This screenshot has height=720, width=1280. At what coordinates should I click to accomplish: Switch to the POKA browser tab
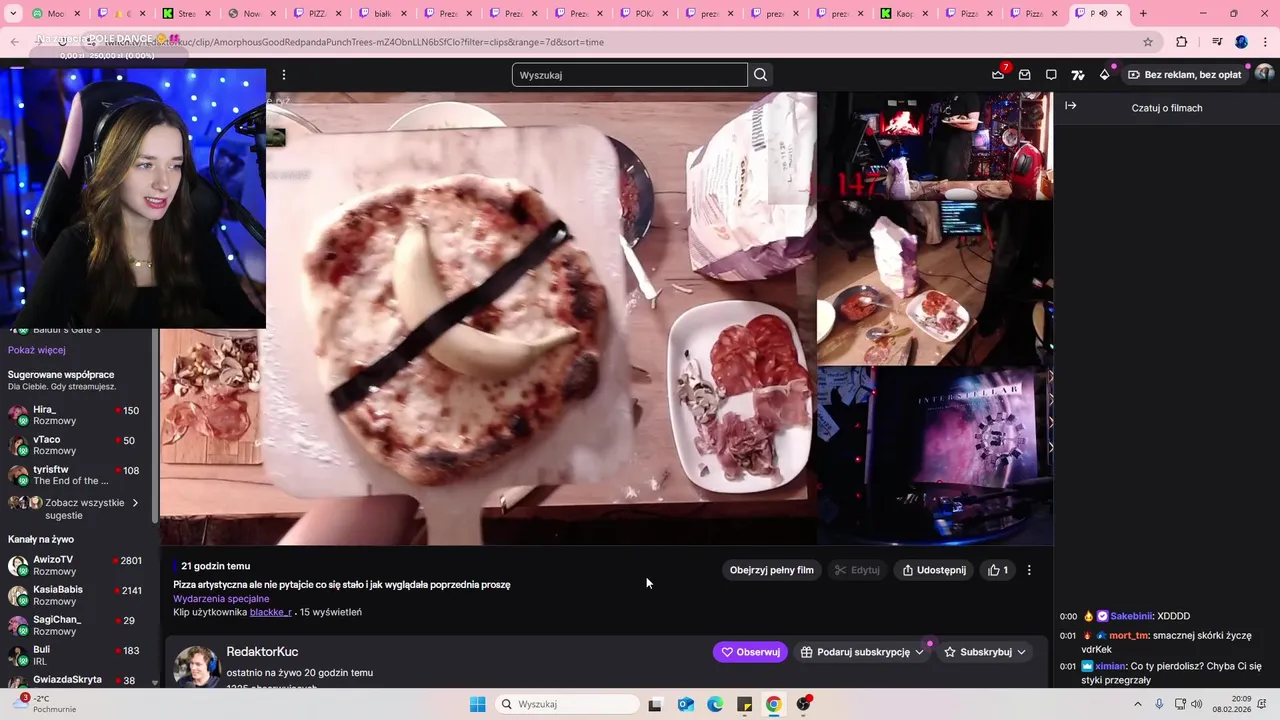click(643, 13)
